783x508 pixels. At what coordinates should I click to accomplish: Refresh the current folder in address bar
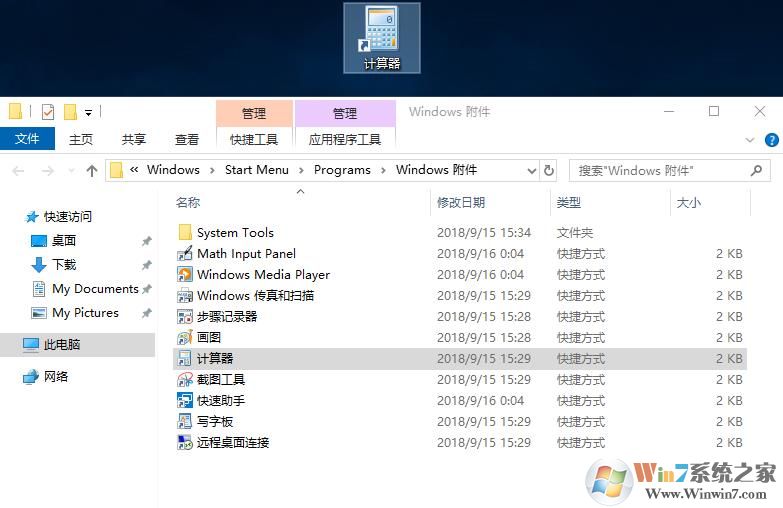point(548,170)
